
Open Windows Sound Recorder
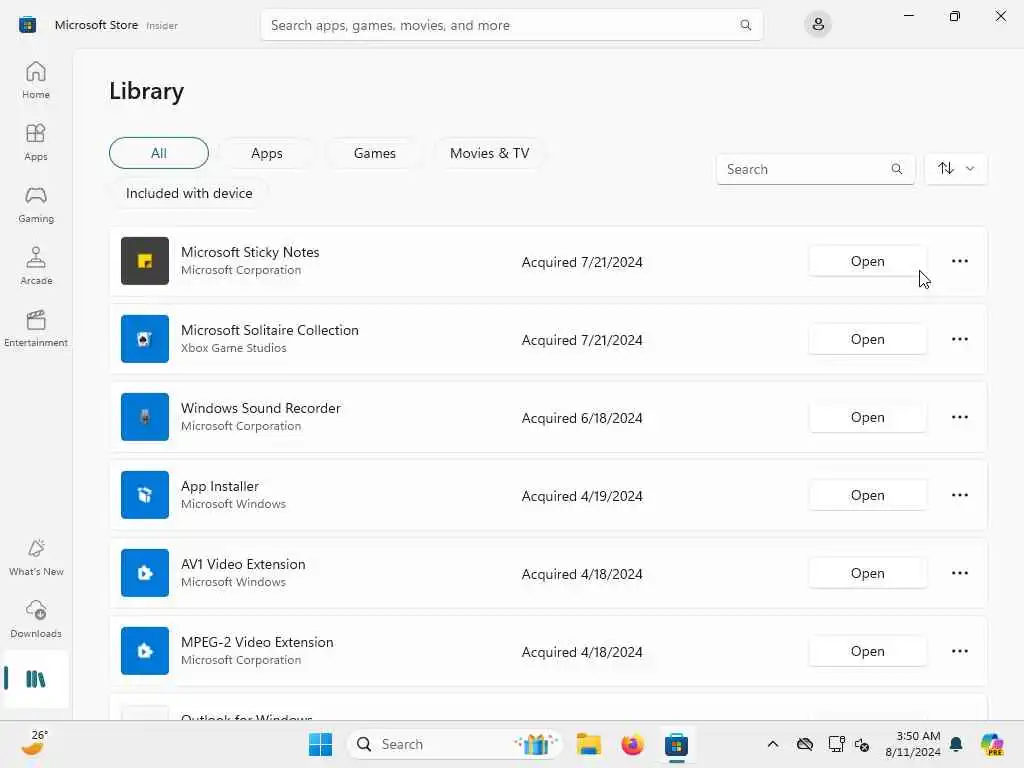point(867,417)
